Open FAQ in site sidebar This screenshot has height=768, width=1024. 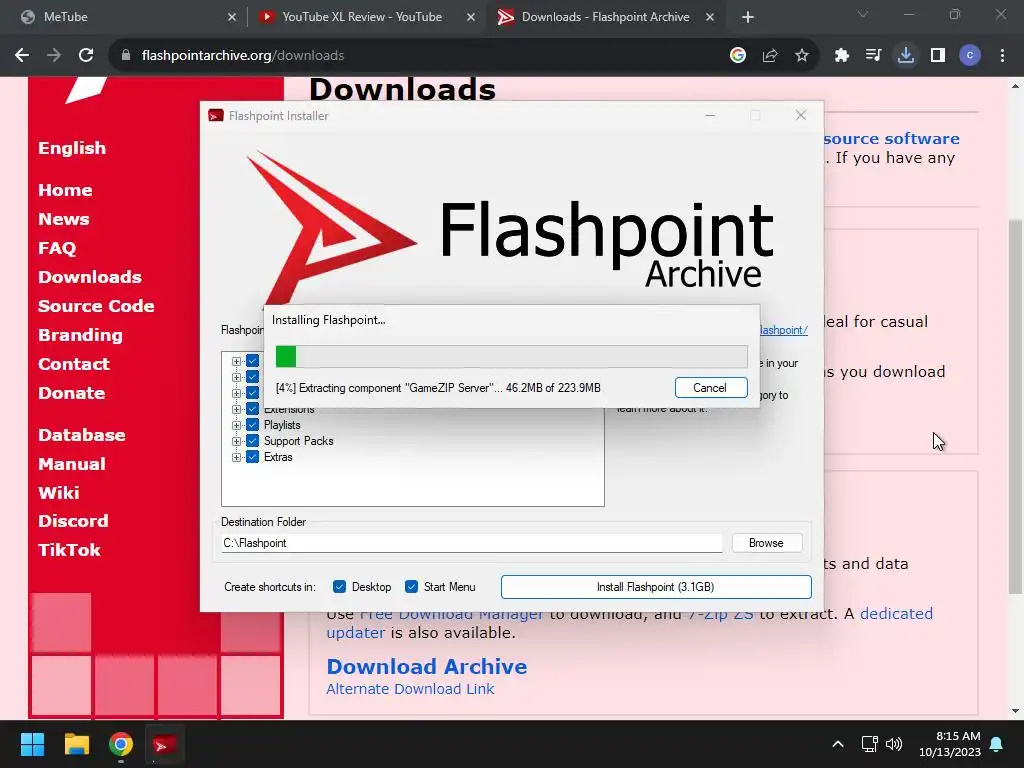coord(57,248)
